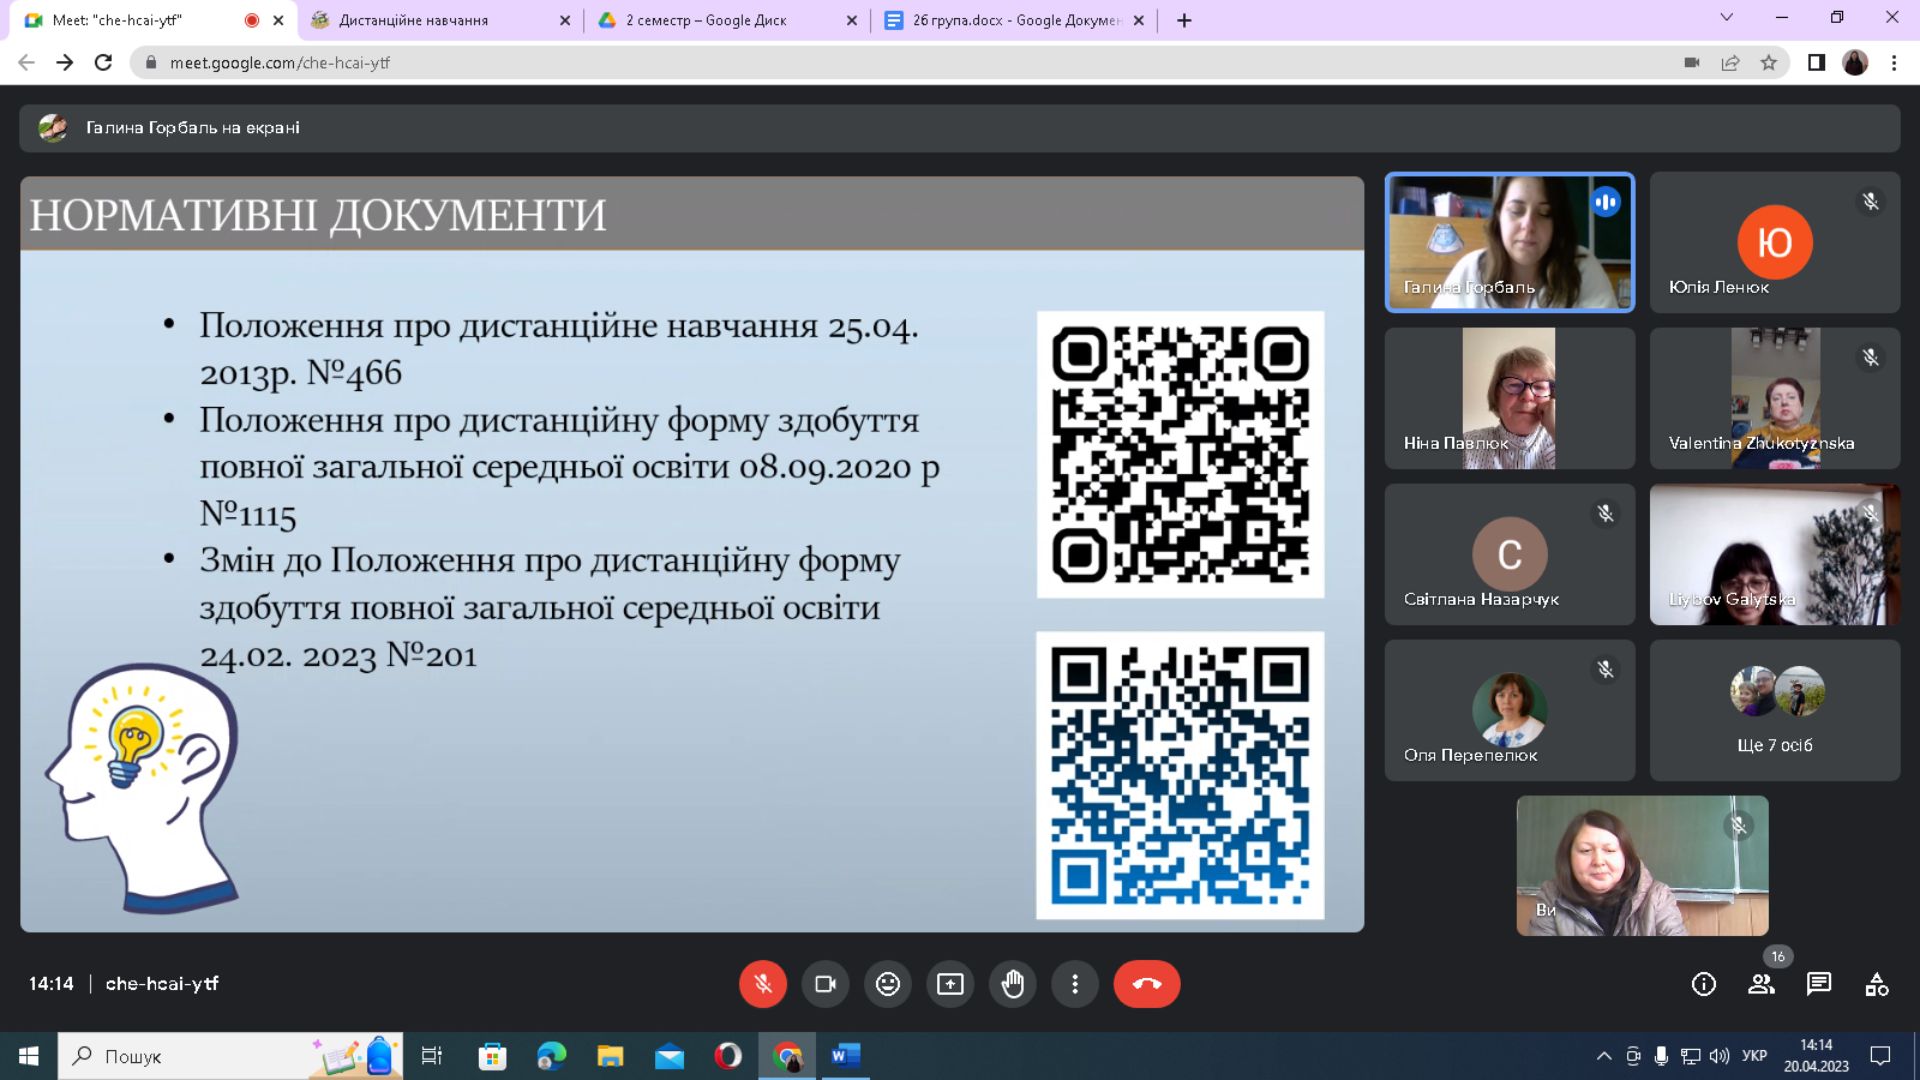Viewport: 1920px width, 1080px height.
Task: Click the Галина Горбаль на екрані banner
Action: (959, 128)
